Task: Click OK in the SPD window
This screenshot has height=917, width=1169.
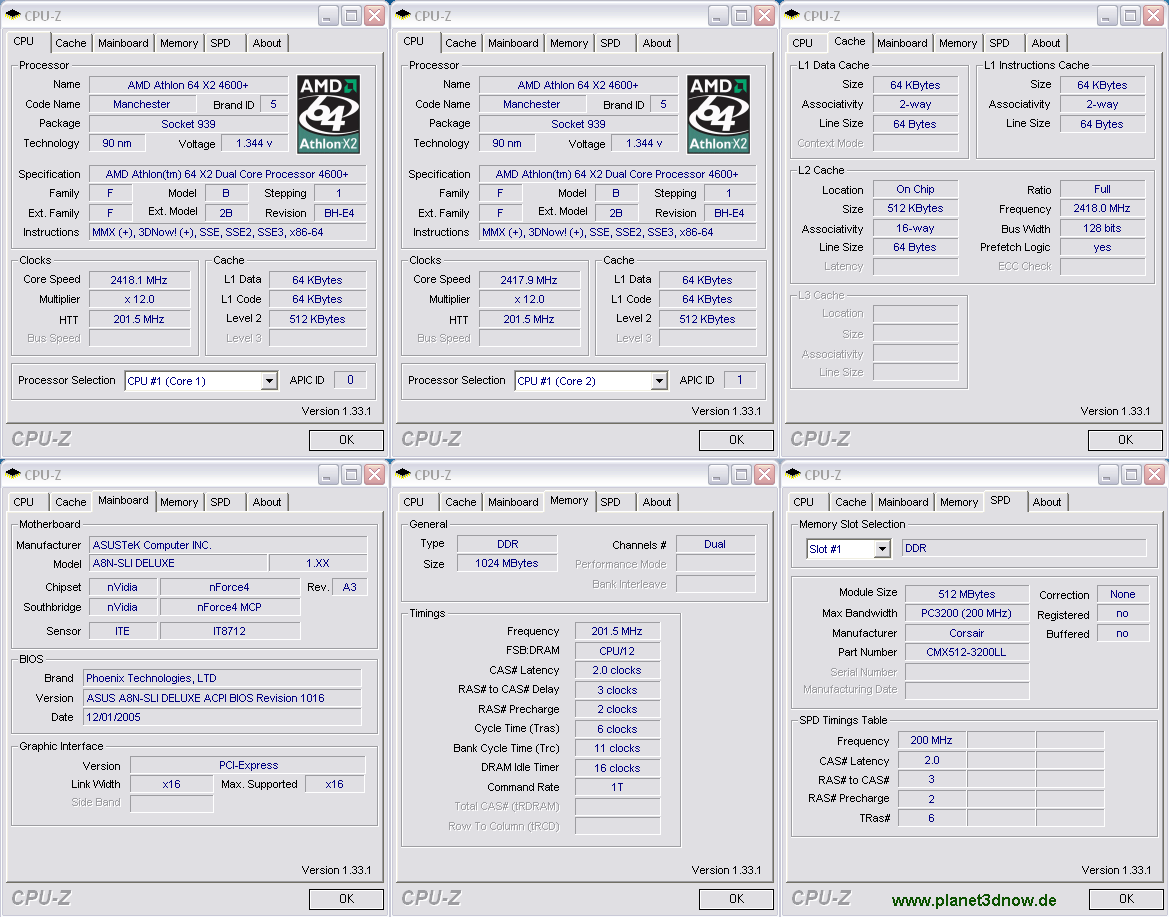Action: click(1127, 899)
